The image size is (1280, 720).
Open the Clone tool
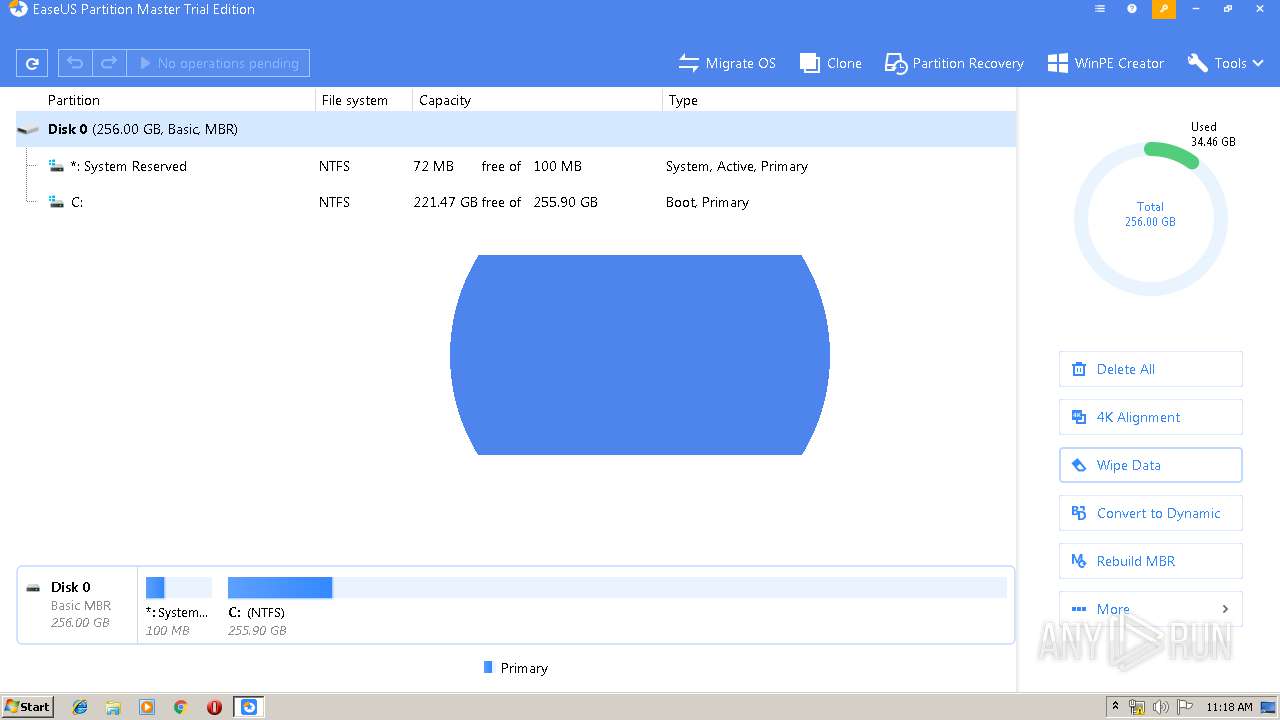coord(831,63)
